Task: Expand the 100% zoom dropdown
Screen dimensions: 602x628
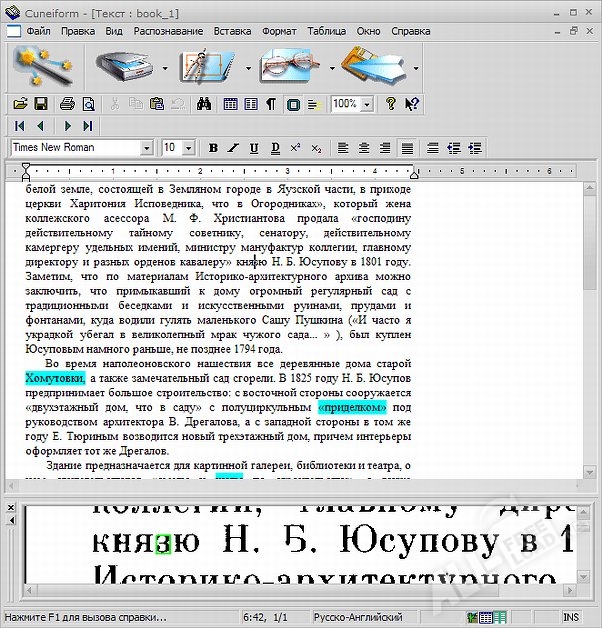Action: point(367,104)
